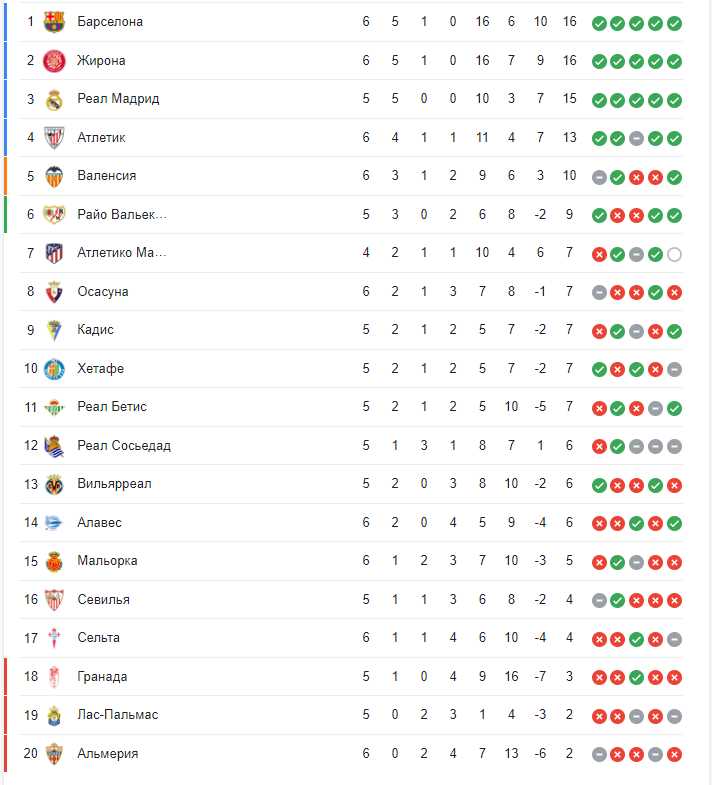
Task: Click the Las Palmas crest icon
Action: [x=54, y=715]
